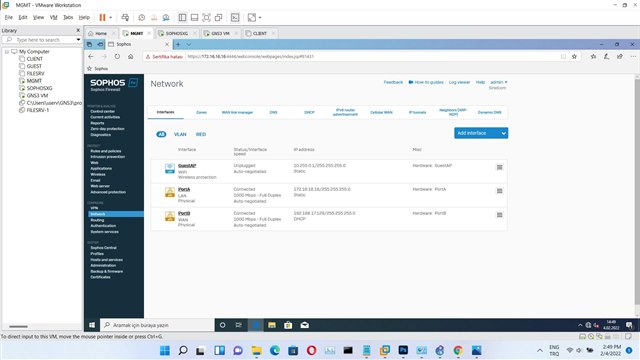This screenshot has width=640, height=360.
Task: Switch to Unity mode icon
Action: (218, 18)
